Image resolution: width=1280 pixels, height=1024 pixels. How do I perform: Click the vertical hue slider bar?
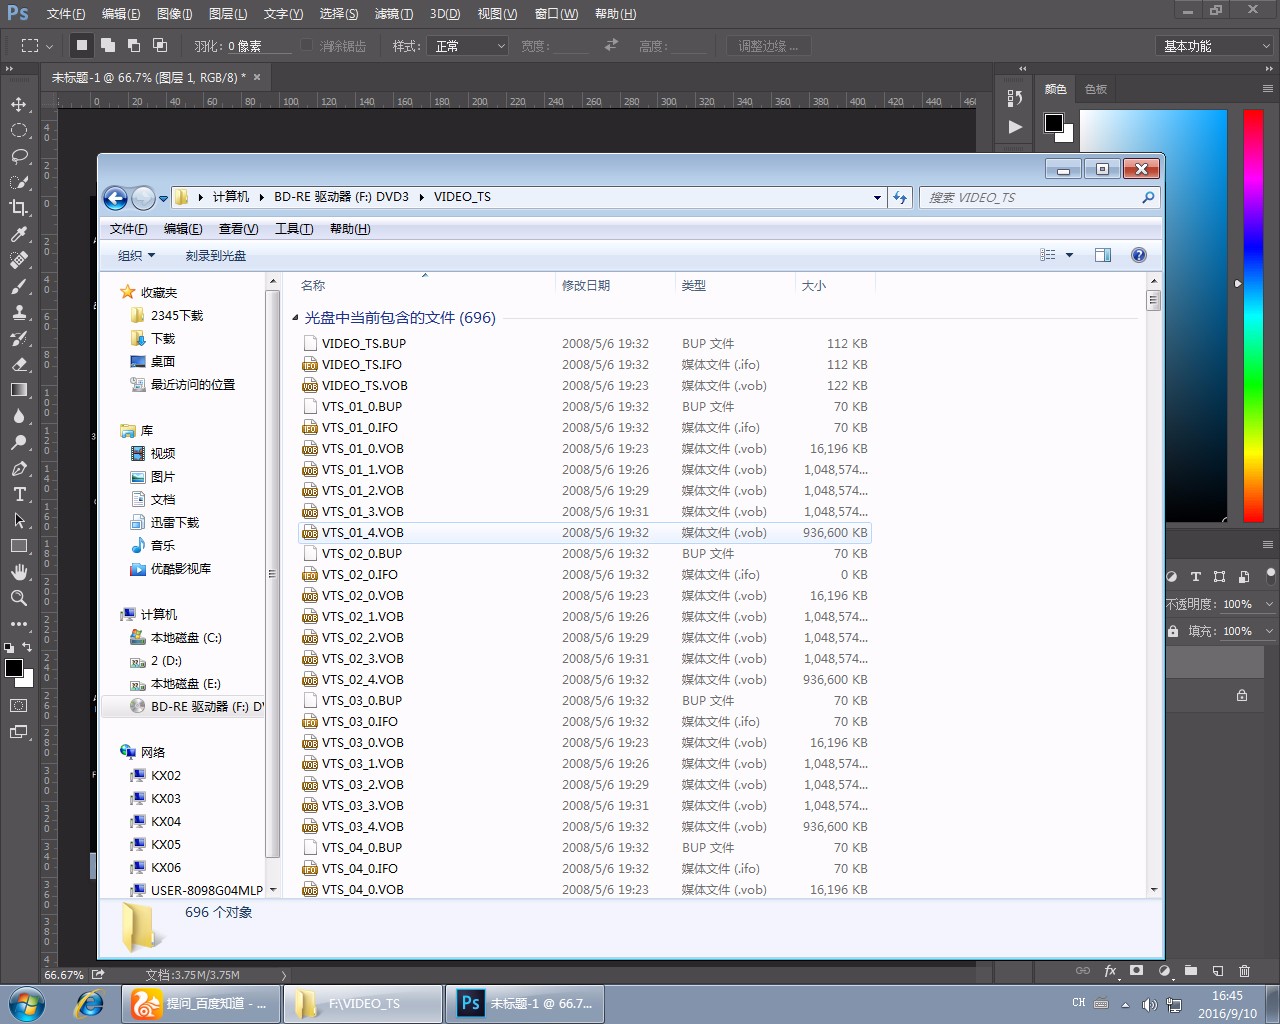(x=1253, y=315)
